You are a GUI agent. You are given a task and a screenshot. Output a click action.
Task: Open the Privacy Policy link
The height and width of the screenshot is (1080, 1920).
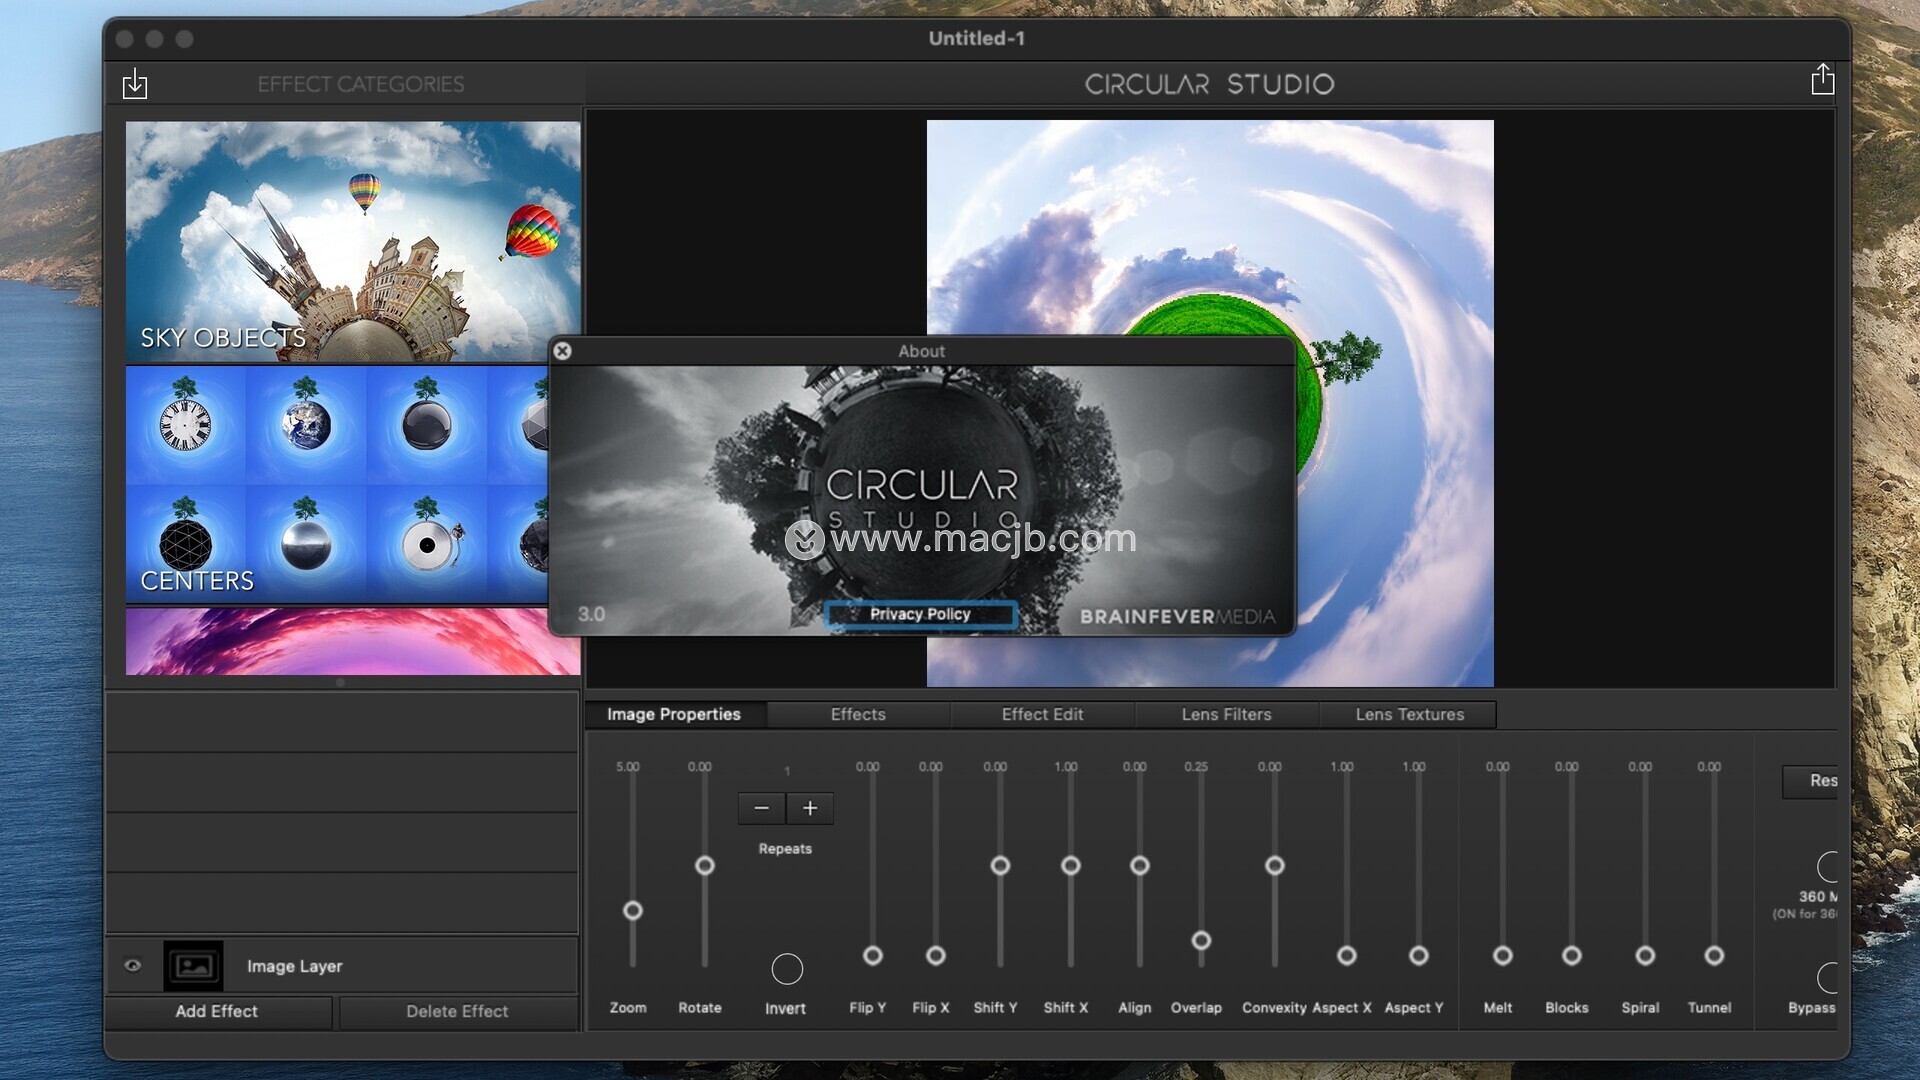920,614
